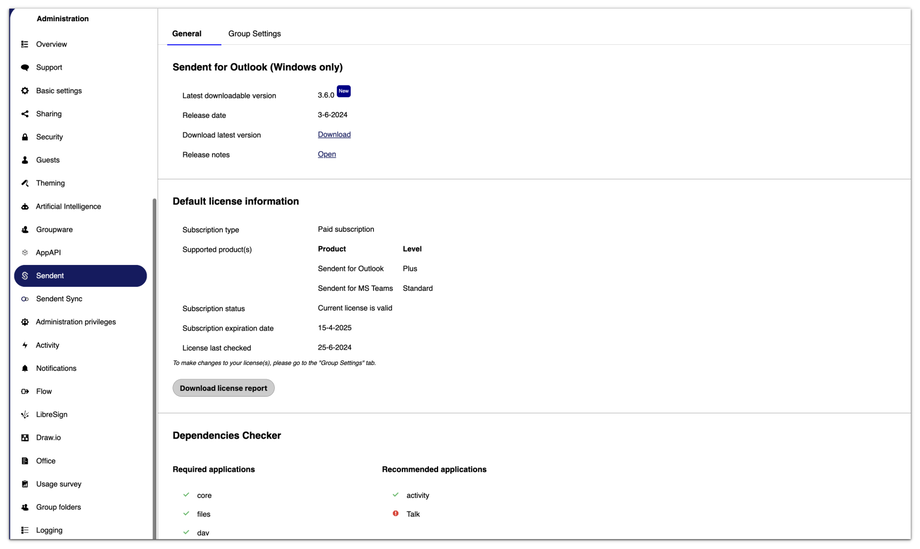Open the release notes link

coord(327,155)
